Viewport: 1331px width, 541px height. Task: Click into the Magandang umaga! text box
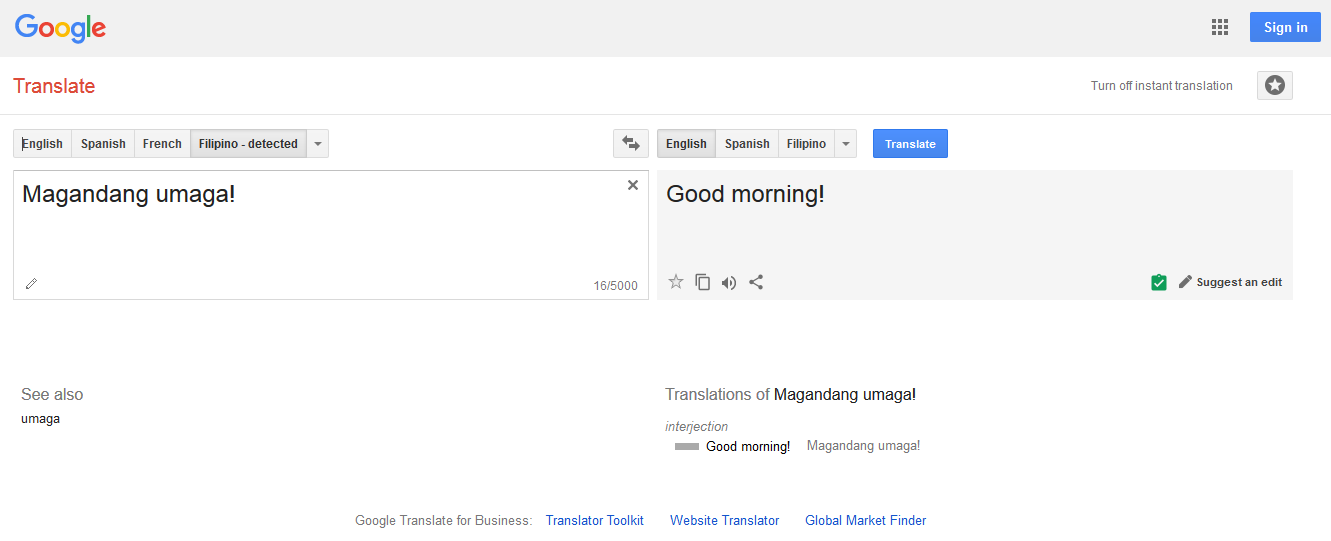point(330,235)
